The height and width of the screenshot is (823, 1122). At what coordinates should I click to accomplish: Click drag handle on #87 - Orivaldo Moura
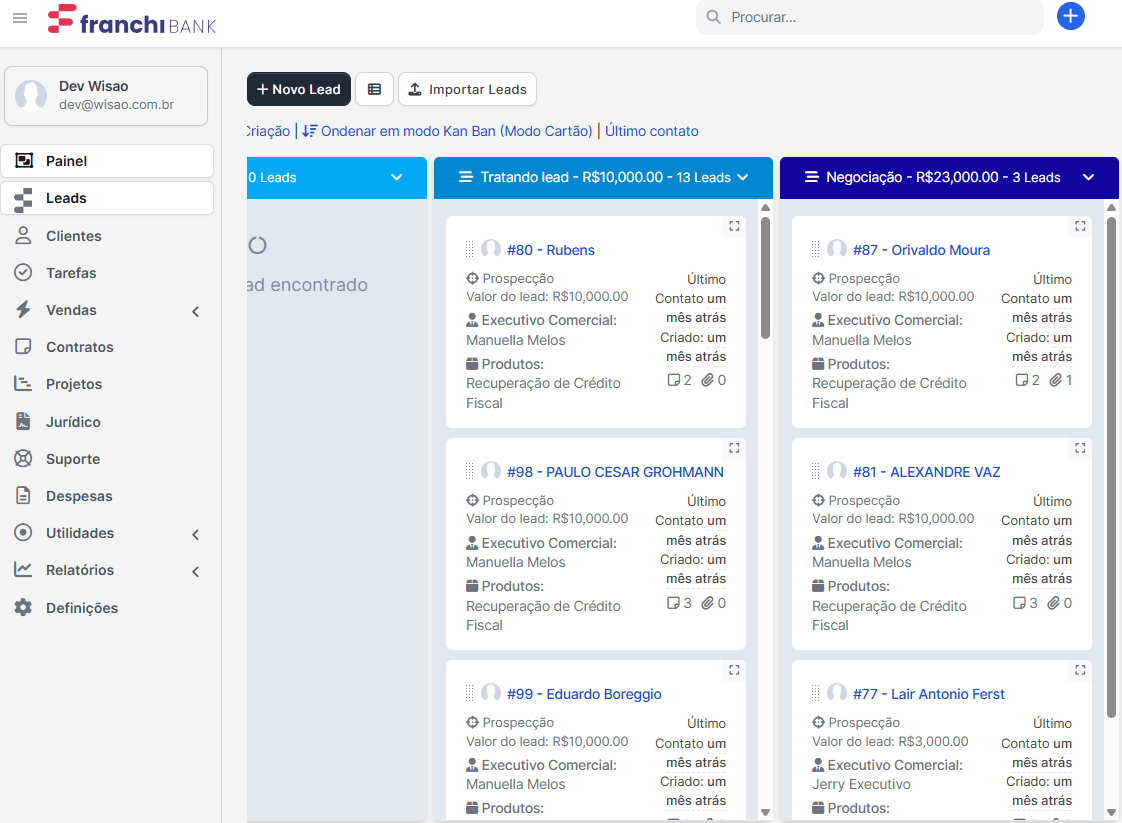pyautogui.click(x=816, y=249)
